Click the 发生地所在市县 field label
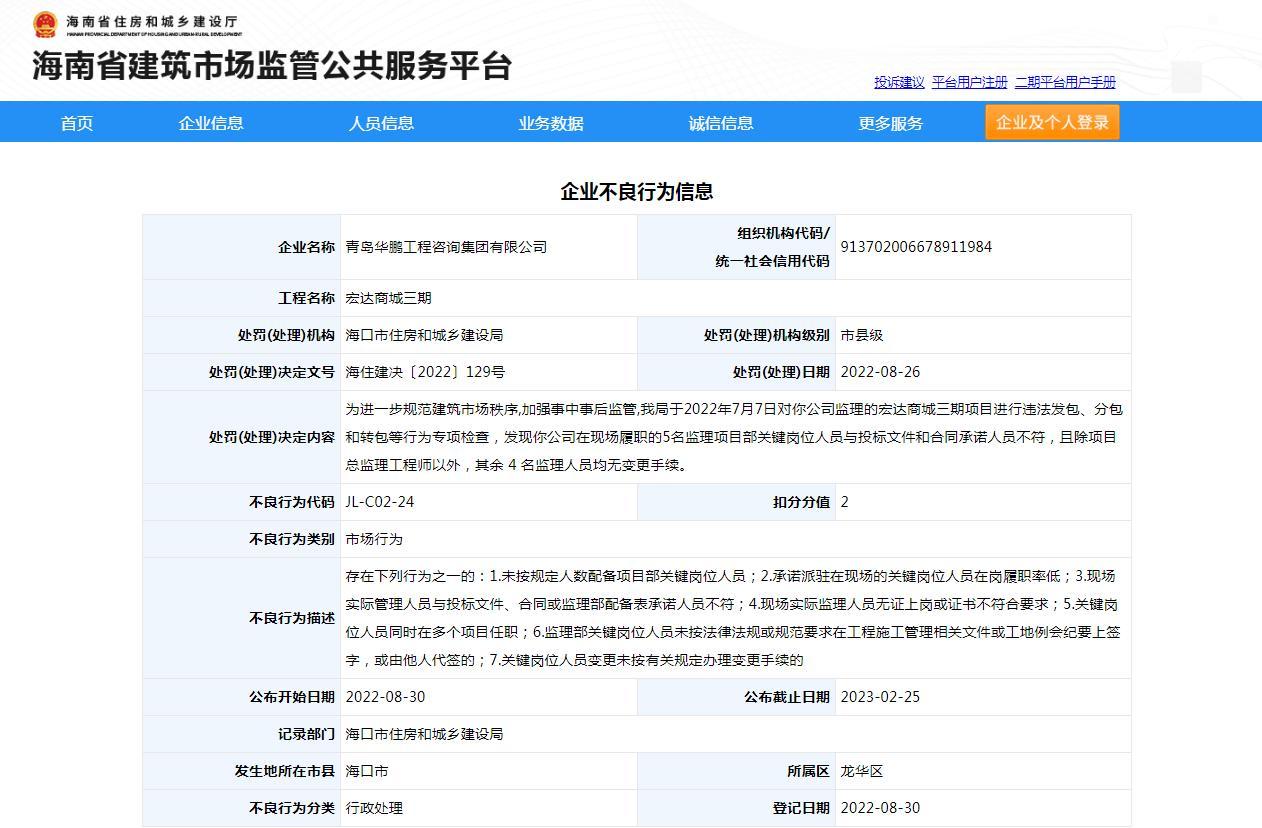This screenshot has height=828, width=1262. [x=285, y=771]
